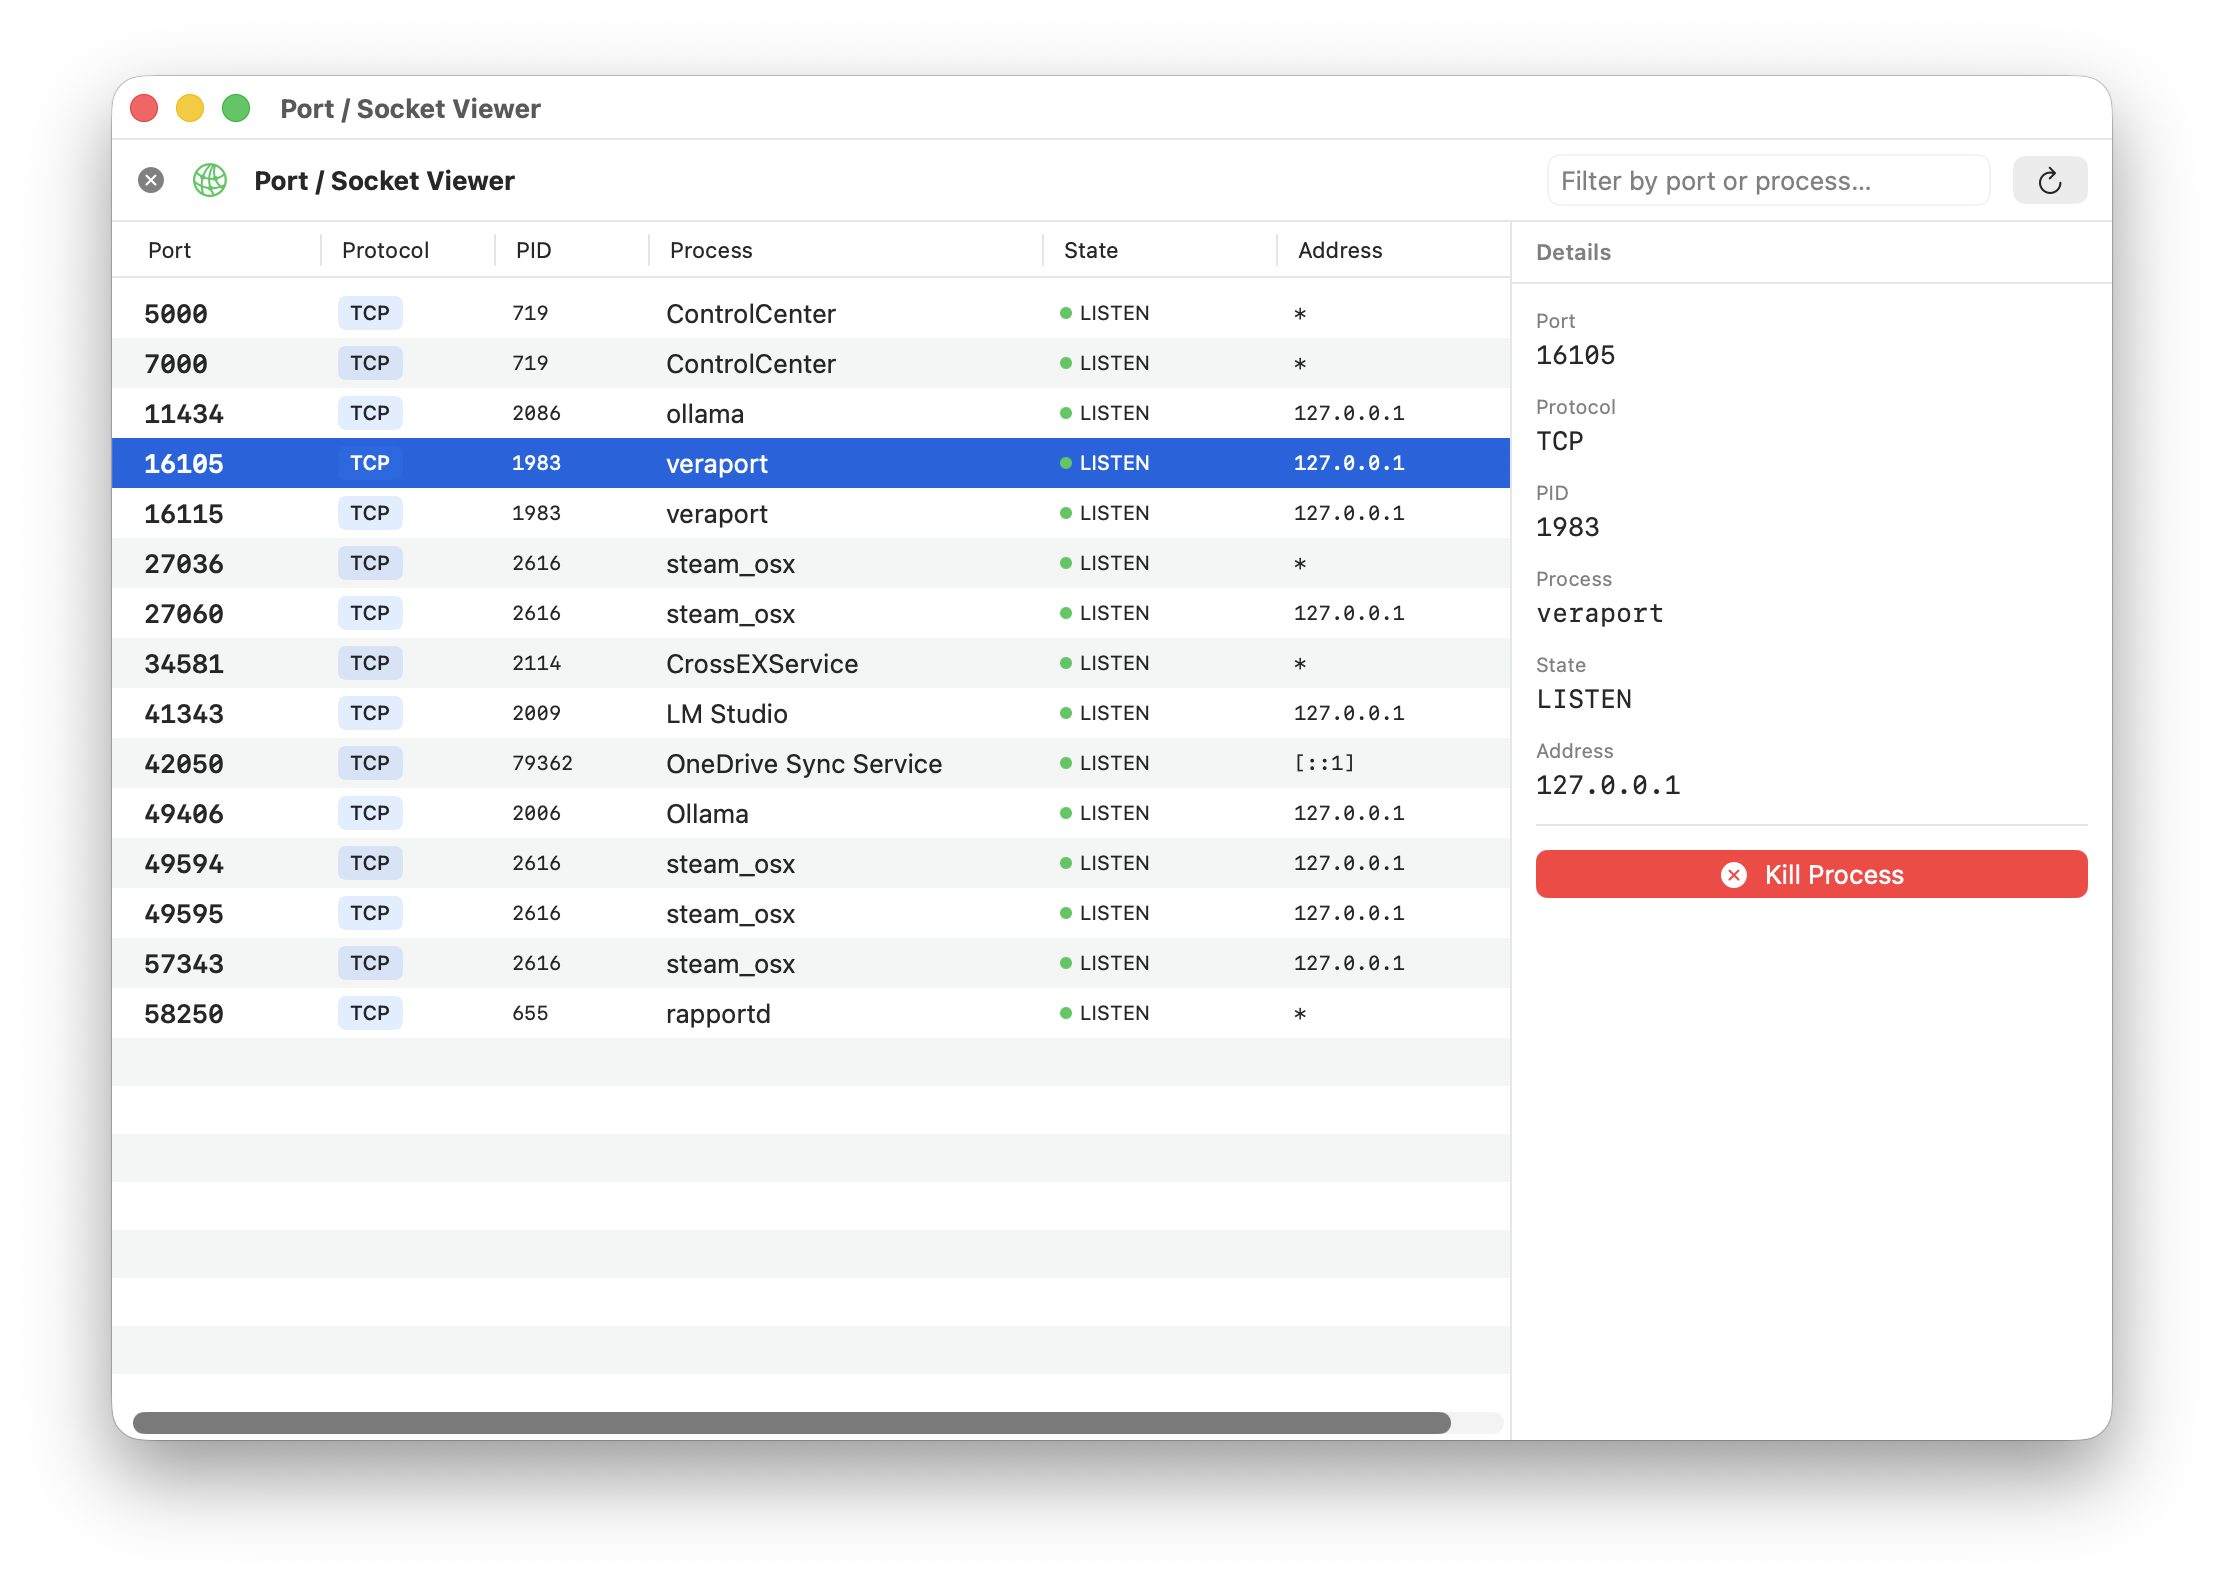Click the TCP protocol value in Details

(x=1560, y=441)
